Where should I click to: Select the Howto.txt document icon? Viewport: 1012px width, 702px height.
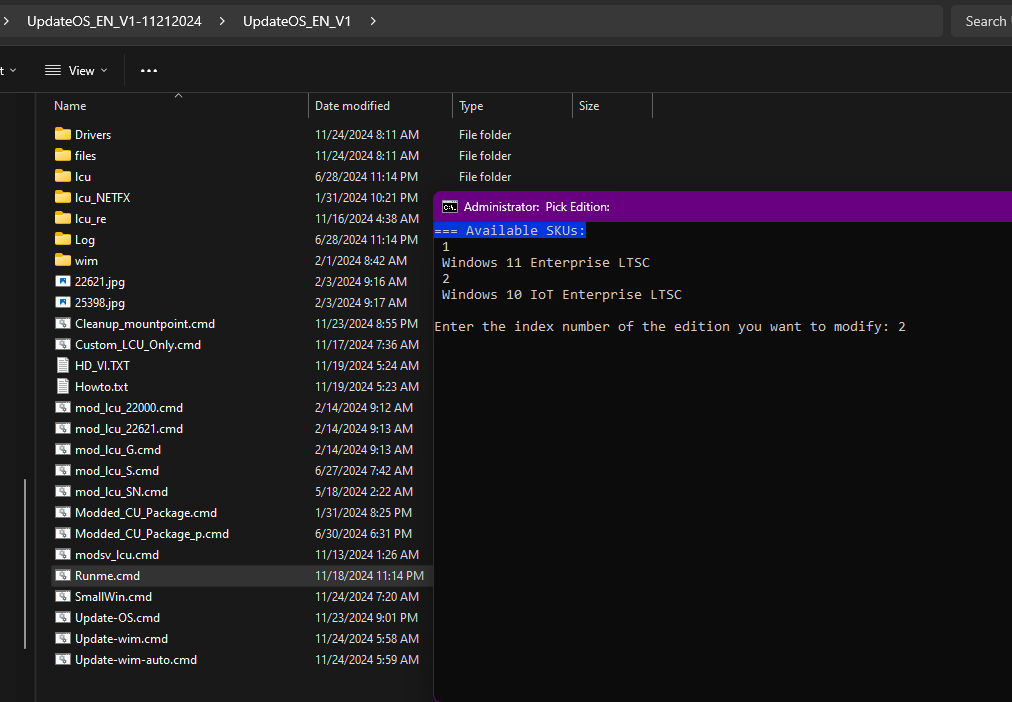63,386
